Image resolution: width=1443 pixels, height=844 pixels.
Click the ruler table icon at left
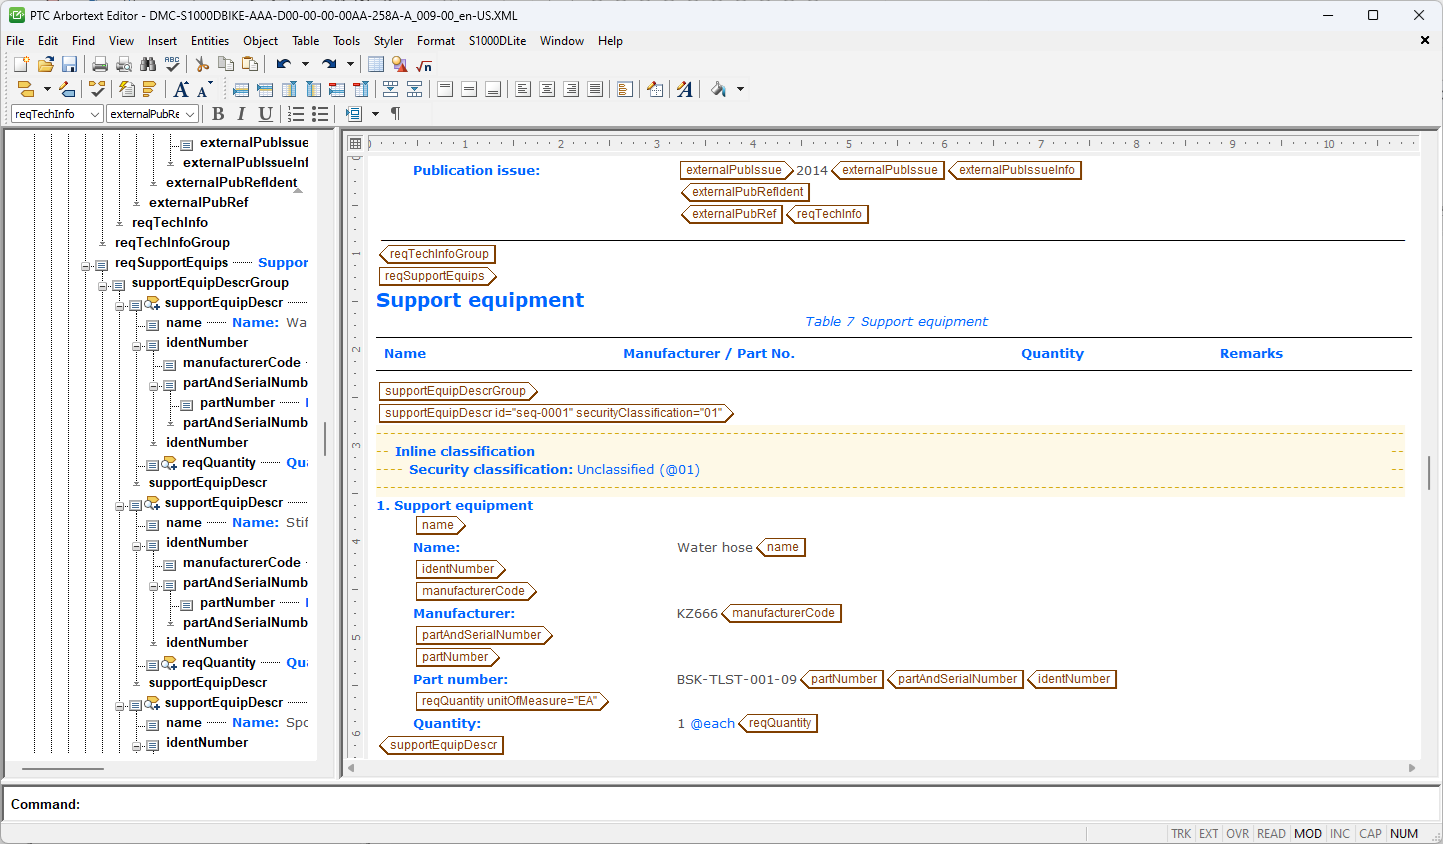[x=355, y=144]
